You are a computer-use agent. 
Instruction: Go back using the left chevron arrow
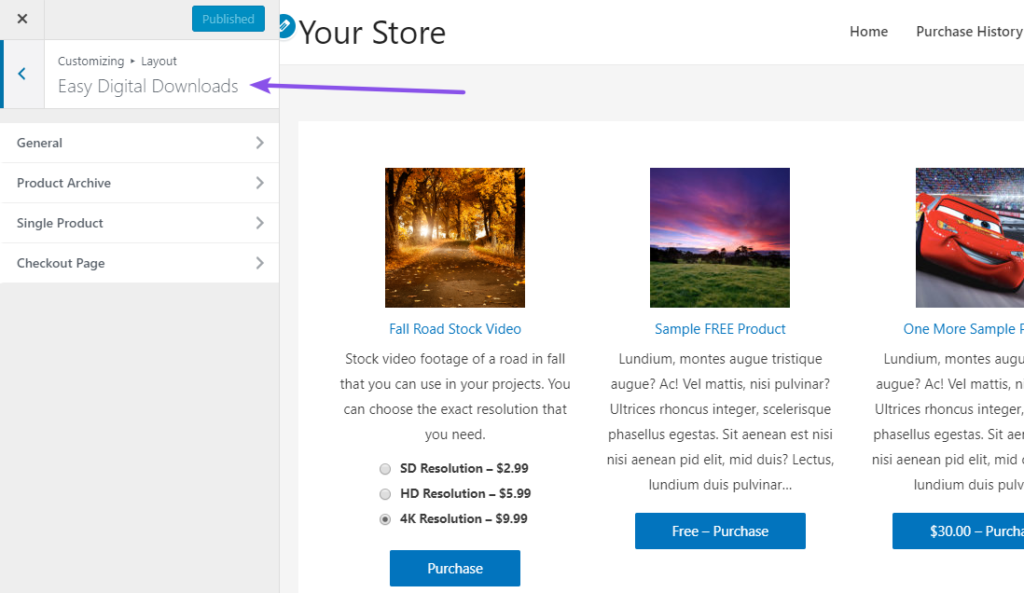[22, 74]
